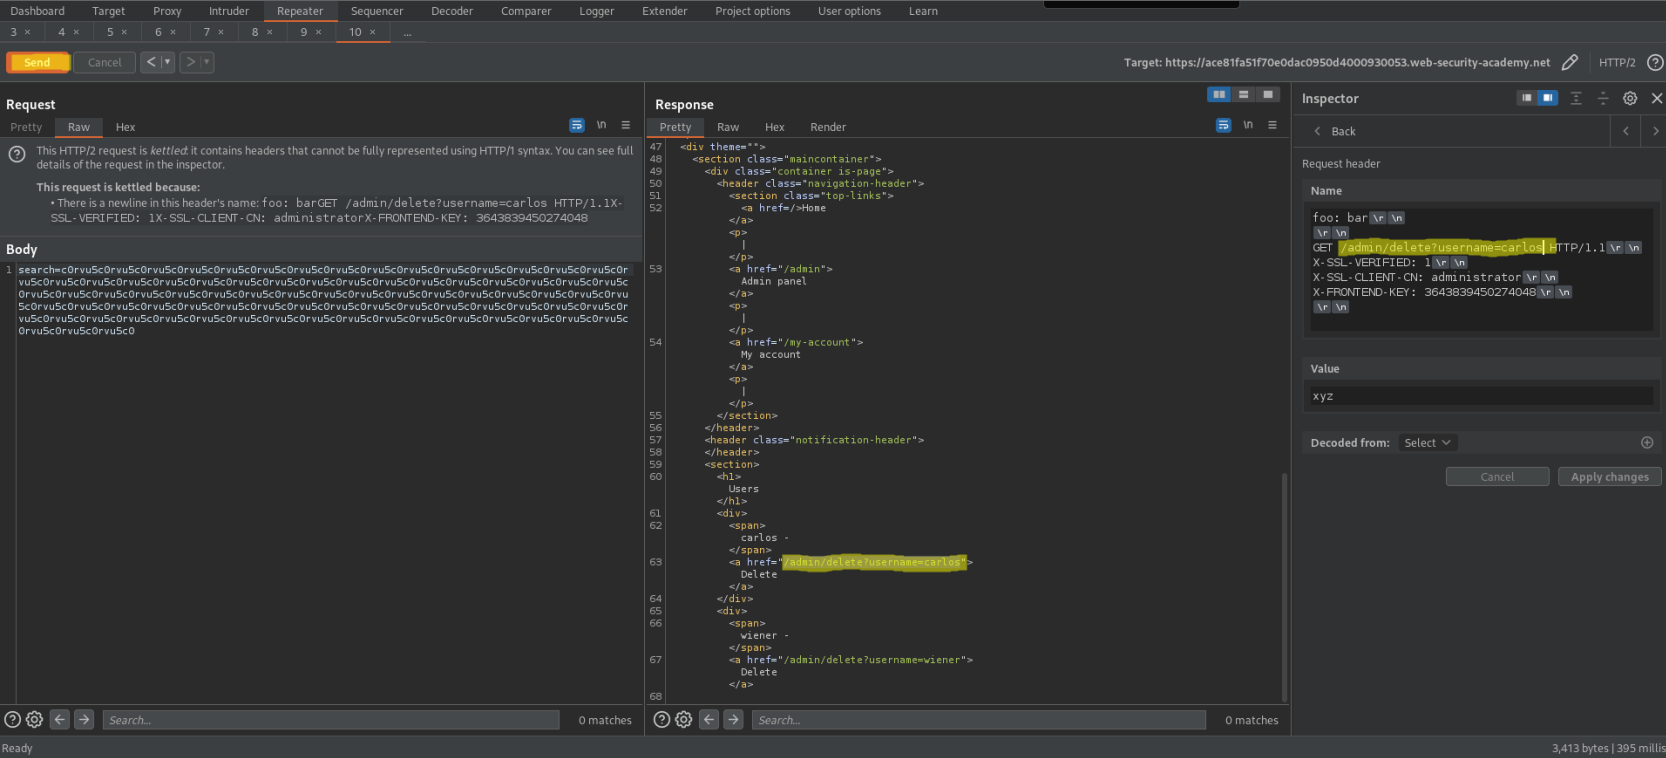Toggle non-printable characters in Response viewer
1666x758 pixels.
[1248, 125]
